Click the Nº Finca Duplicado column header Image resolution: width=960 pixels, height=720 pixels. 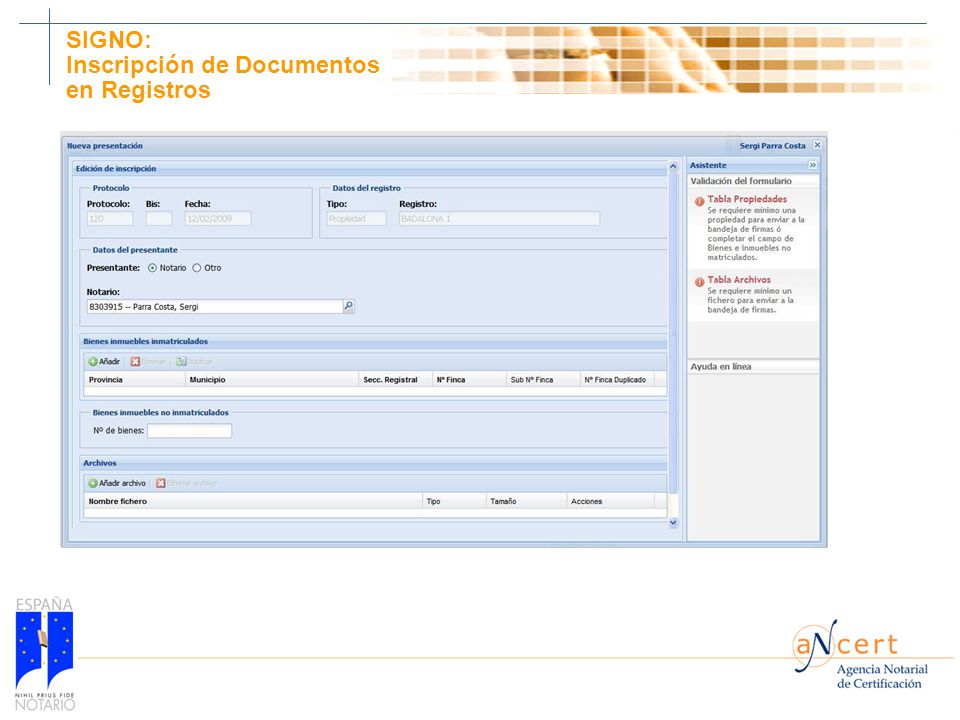click(617, 380)
